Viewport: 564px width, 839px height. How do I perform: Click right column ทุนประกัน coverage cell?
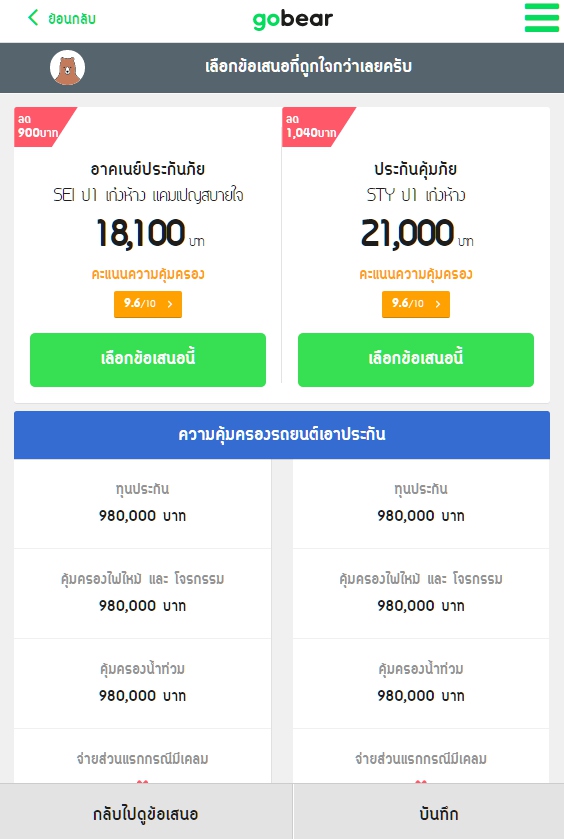pos(421,504)
